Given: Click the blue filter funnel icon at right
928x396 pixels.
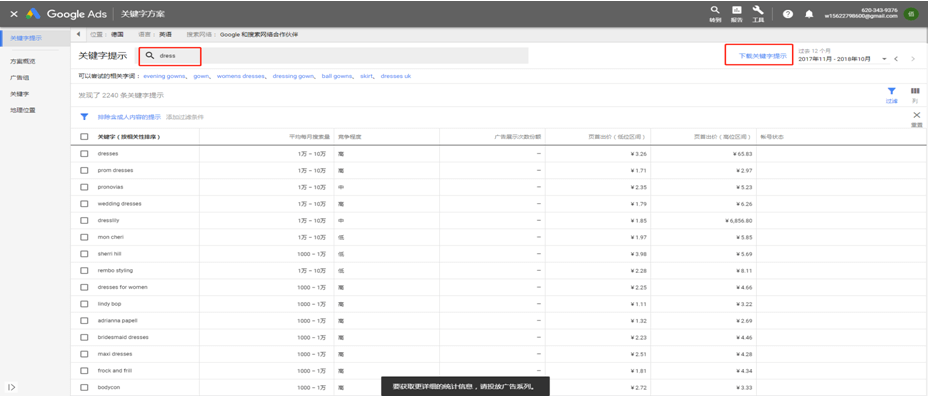Looking at the screenshot, I should [891, 91].
